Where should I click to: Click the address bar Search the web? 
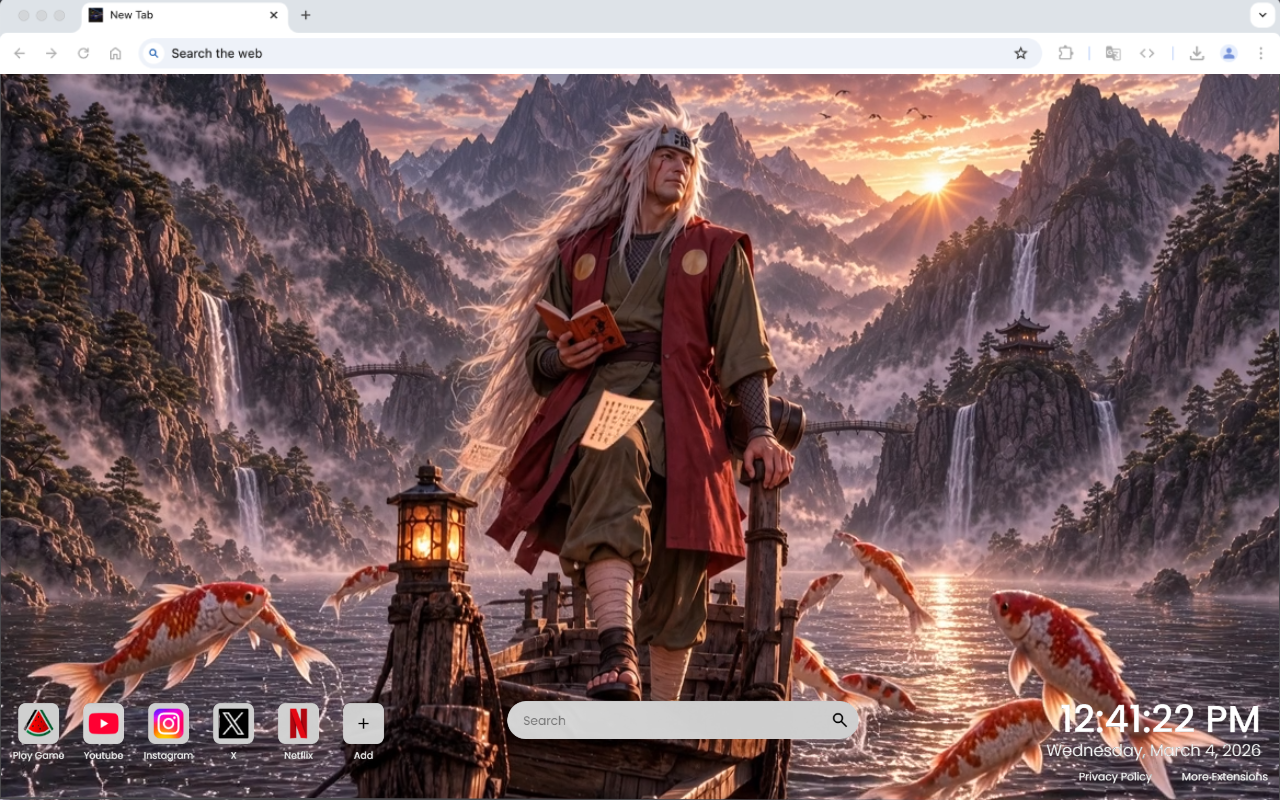(x=590, y=53)
